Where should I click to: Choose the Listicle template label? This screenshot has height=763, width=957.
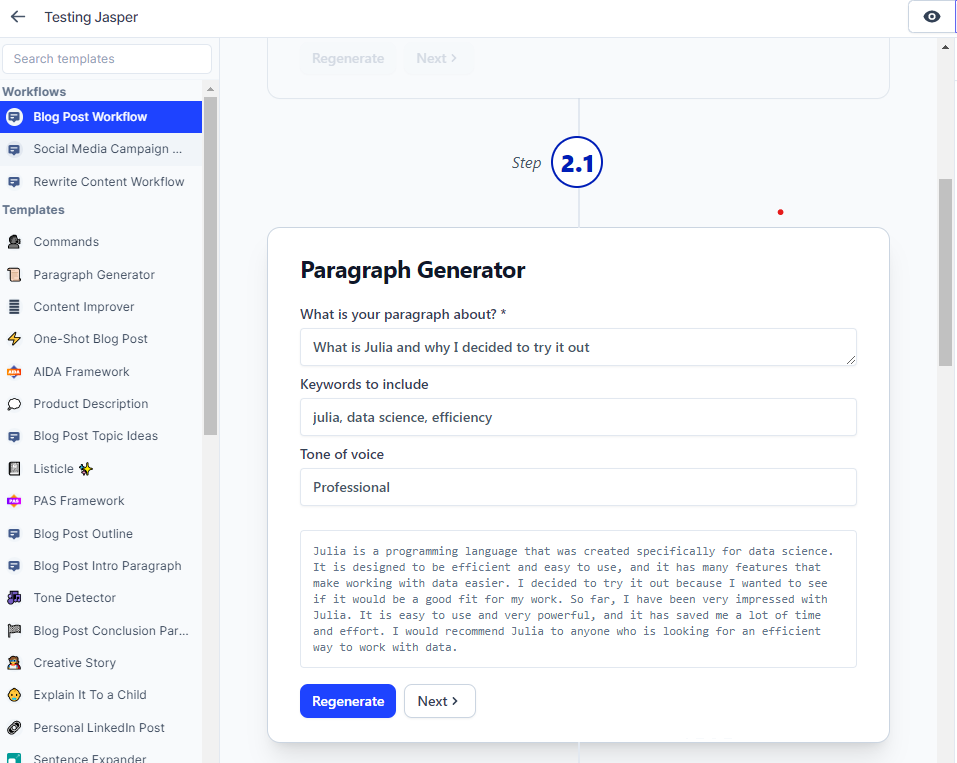53,469
